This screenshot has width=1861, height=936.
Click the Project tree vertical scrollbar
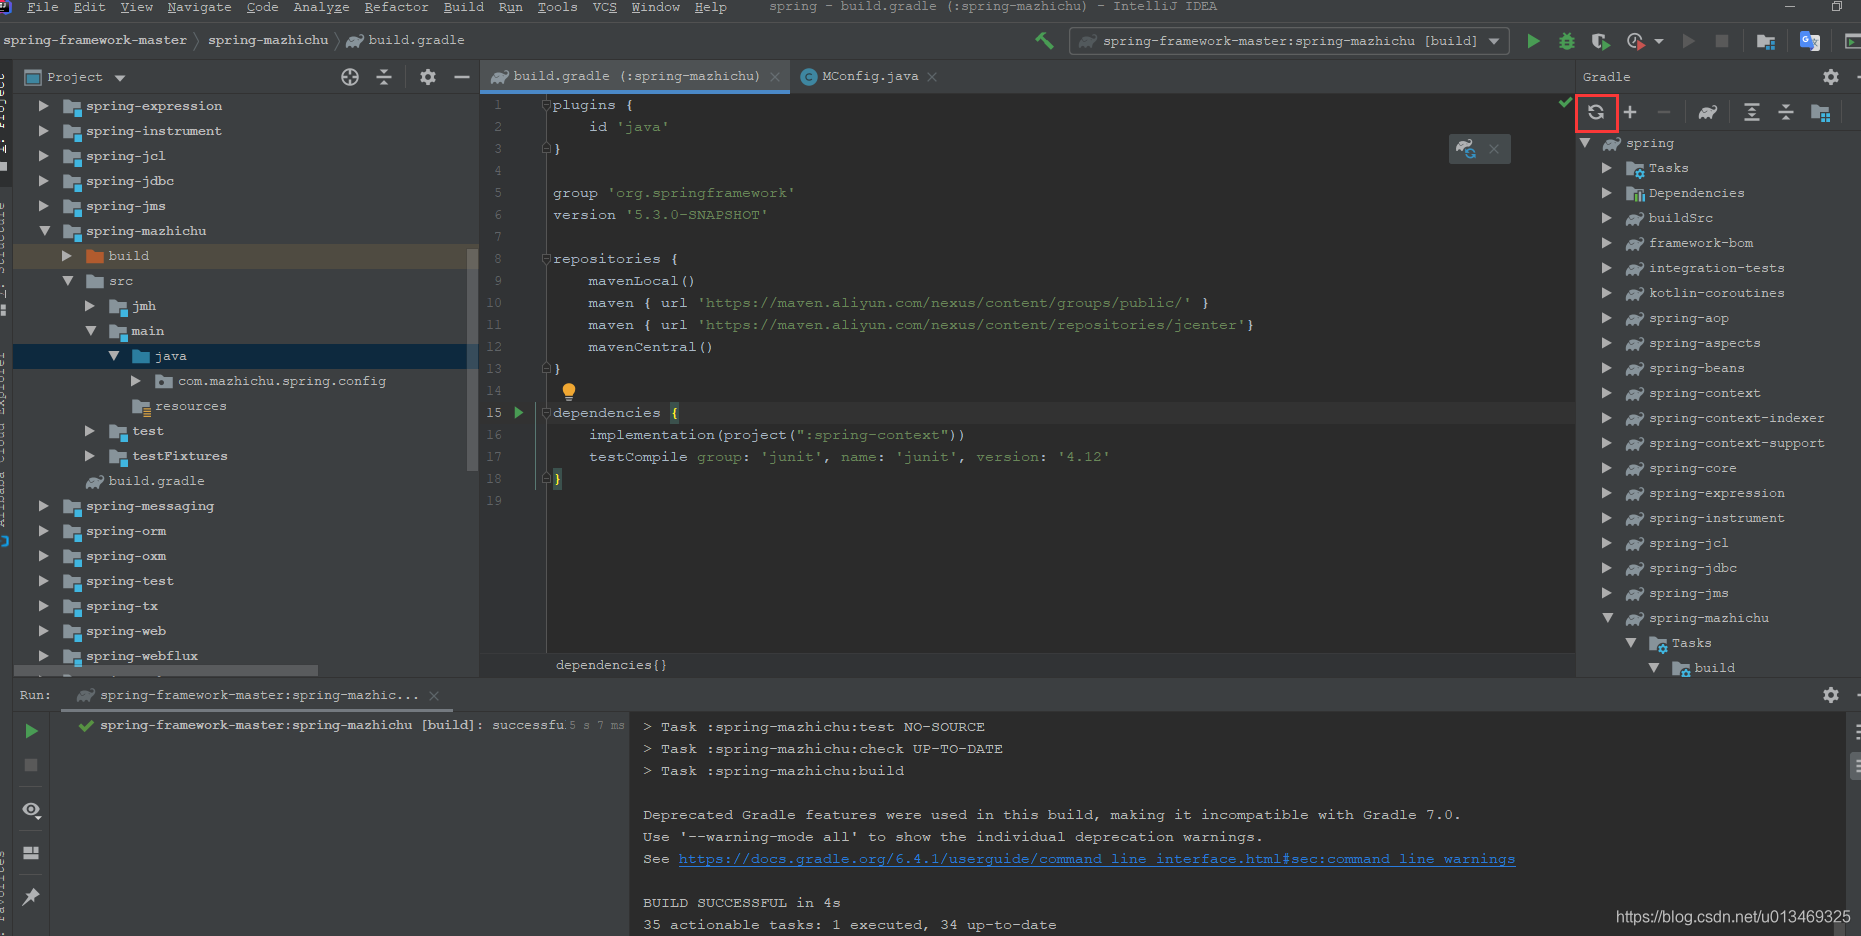(x=472, y=358)
